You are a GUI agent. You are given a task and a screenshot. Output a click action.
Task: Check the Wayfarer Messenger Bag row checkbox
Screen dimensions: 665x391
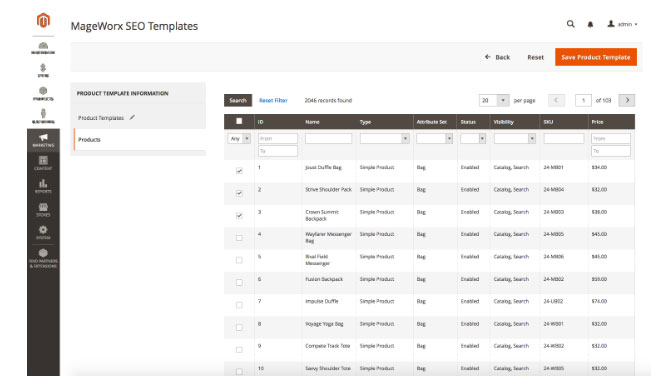click(x=239, y=238)
